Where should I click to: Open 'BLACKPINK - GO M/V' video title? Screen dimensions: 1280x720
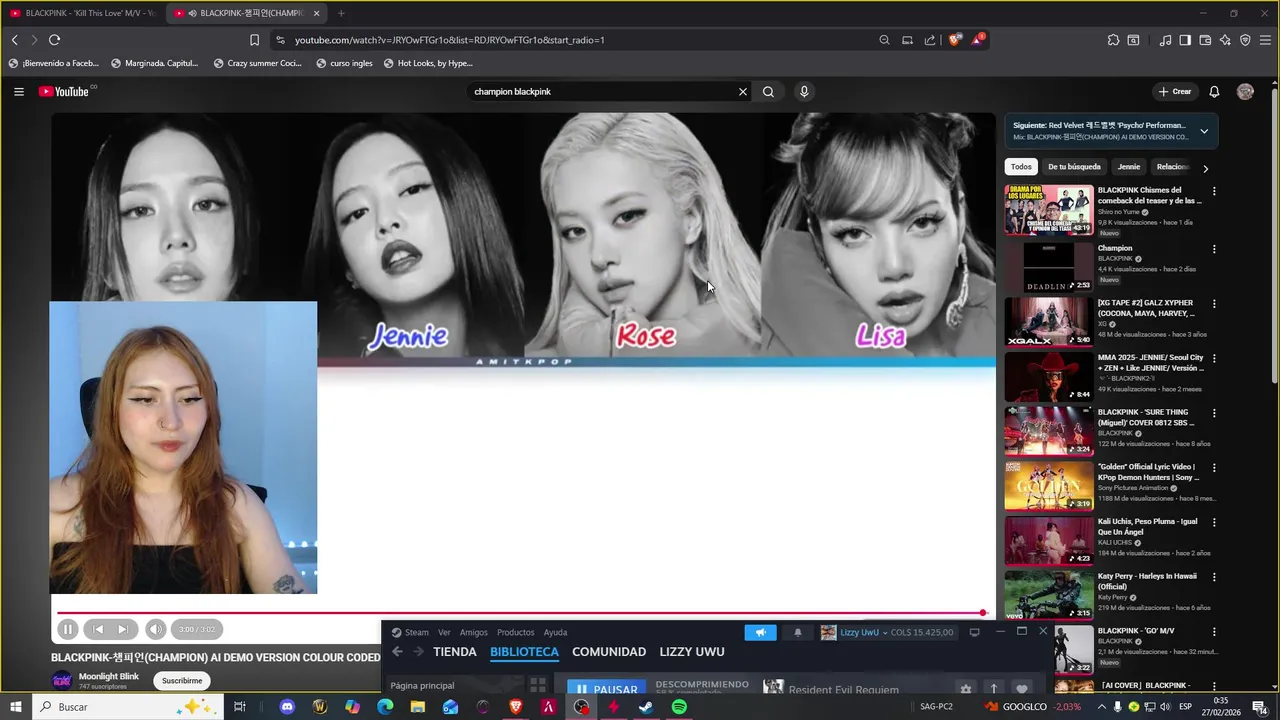coord(1136,631)
